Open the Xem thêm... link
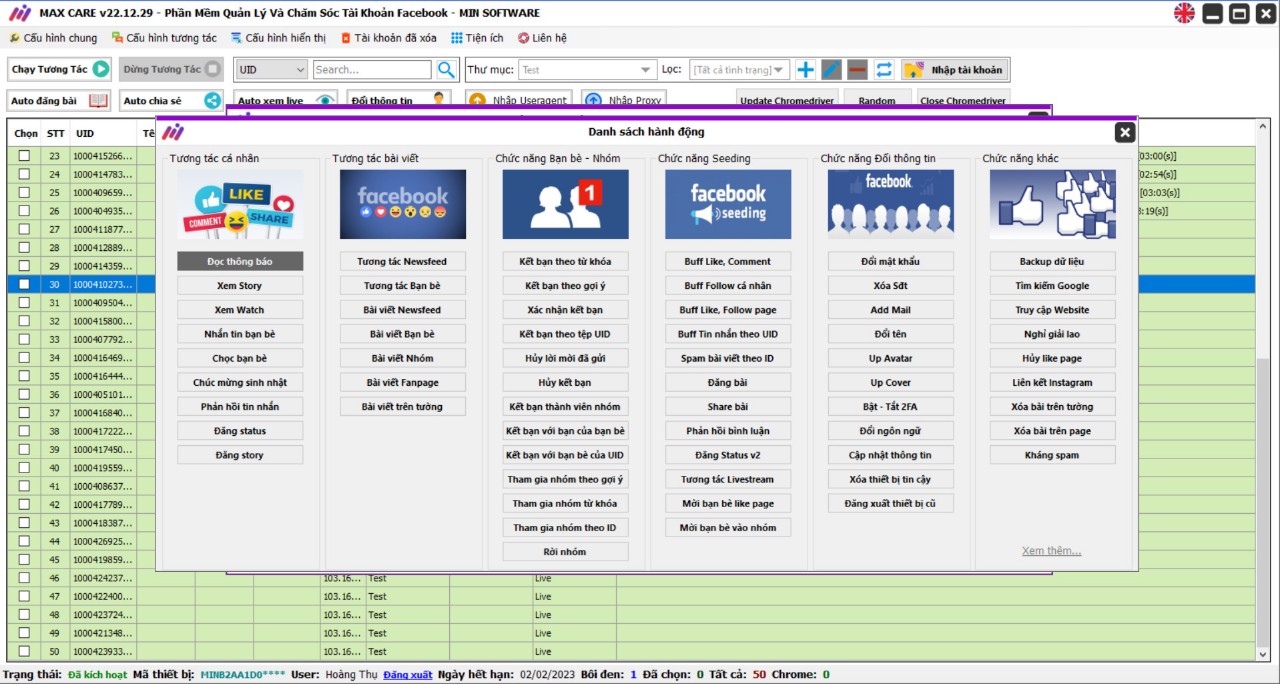 pyautogui.click(x=1052, y=551)
